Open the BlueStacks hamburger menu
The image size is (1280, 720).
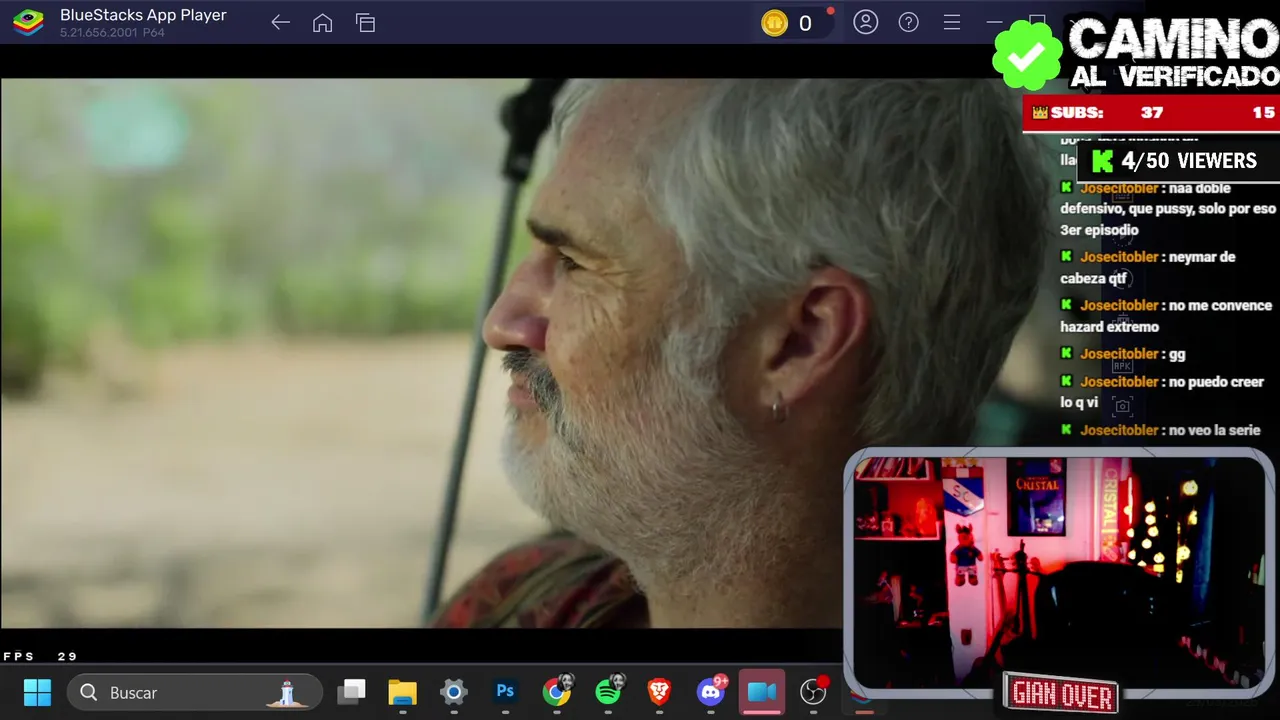point(952,22)
